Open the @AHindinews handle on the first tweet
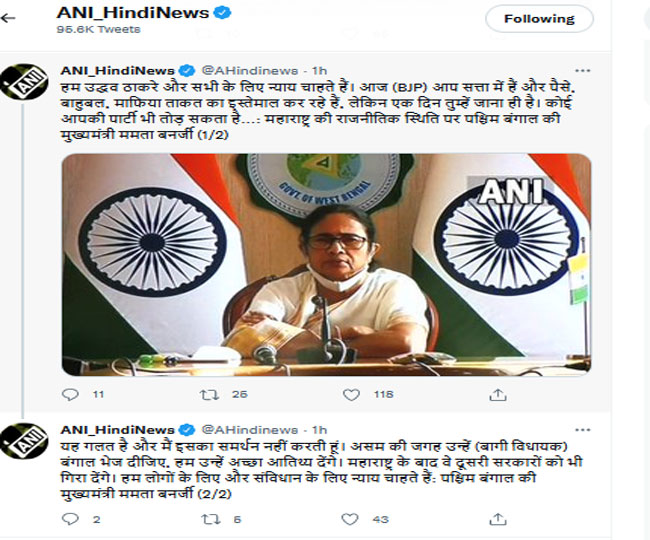650x540 pixels. click(x=250, y=70)
